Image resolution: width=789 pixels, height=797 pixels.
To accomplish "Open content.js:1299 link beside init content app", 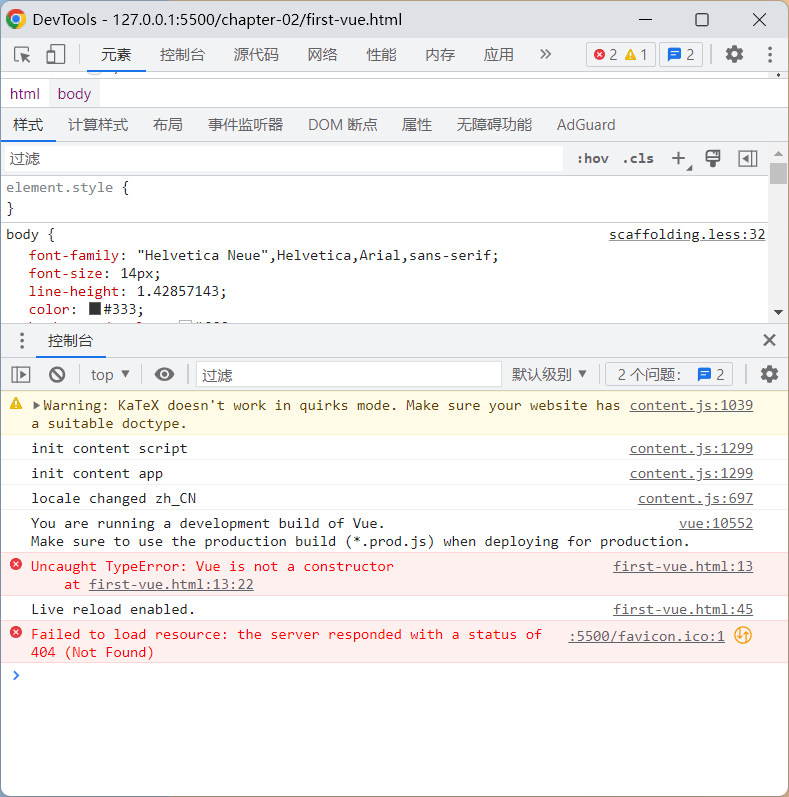I will (x=691, y=473).
